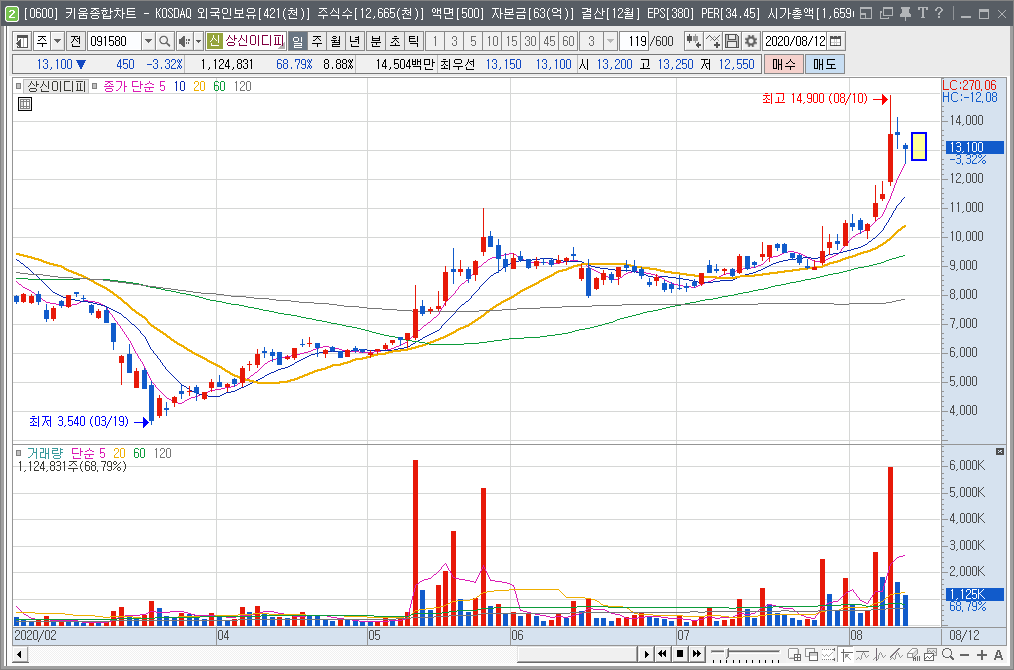
Task: Click the A text icon in bottom toolbar
Action: click(998, 654)
